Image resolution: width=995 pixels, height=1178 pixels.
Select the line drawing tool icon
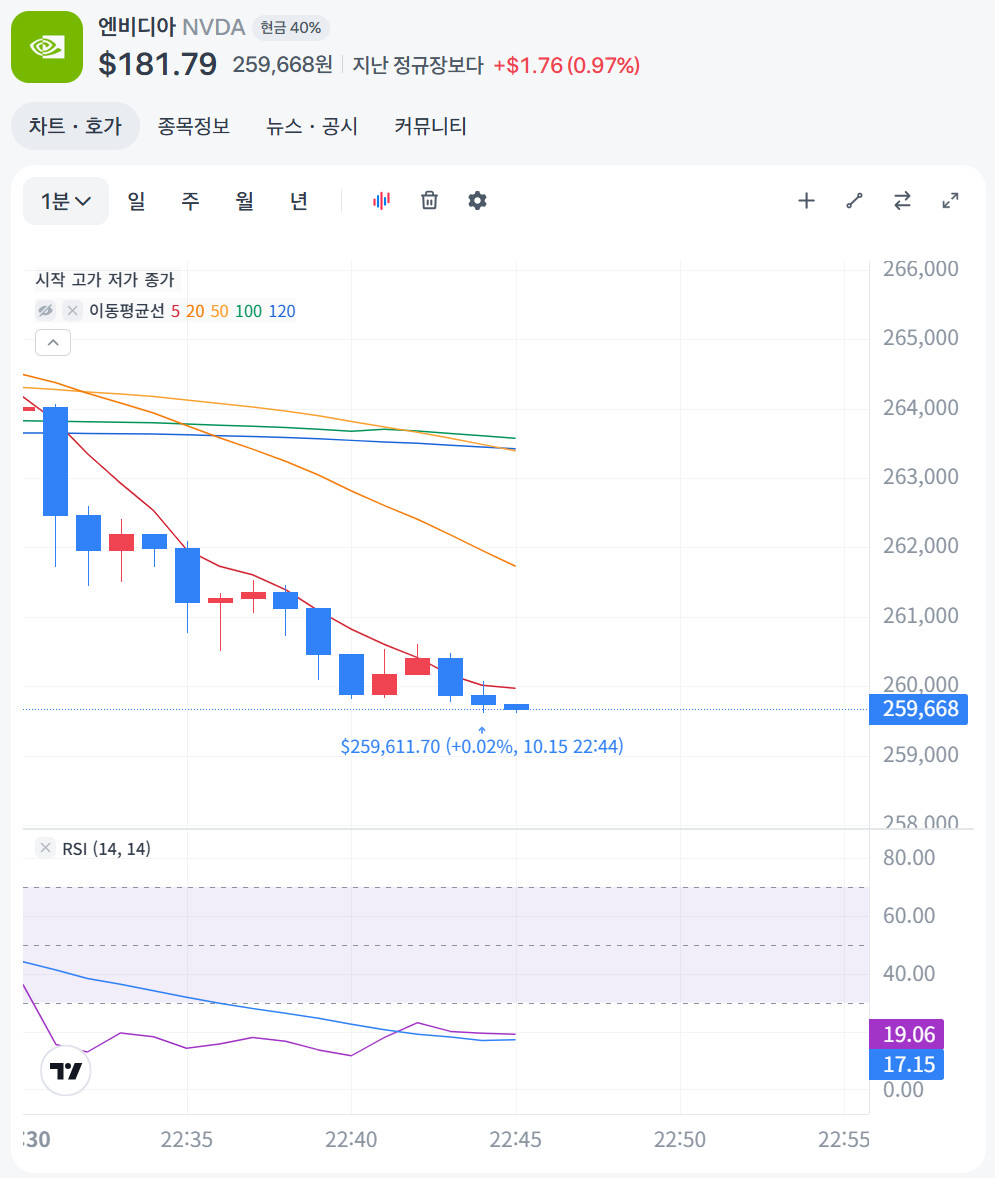(x=854, y=201)
